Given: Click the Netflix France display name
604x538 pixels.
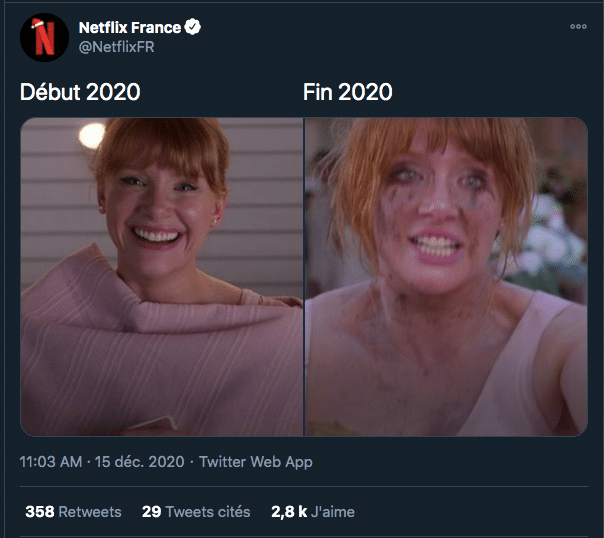Looking at the screenshot, I should [130, 28].
